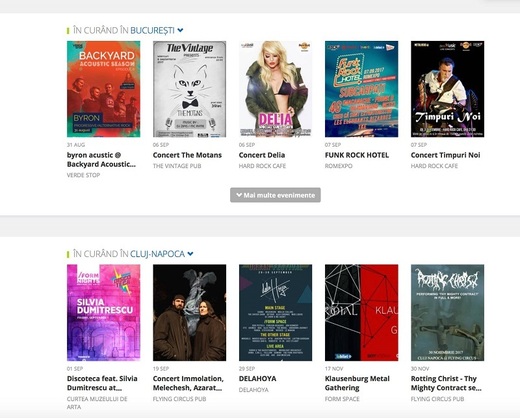Viewport: 520px width, 418px height.
Task: Expand the București city dropdown chevron
Action: (180, 30)
